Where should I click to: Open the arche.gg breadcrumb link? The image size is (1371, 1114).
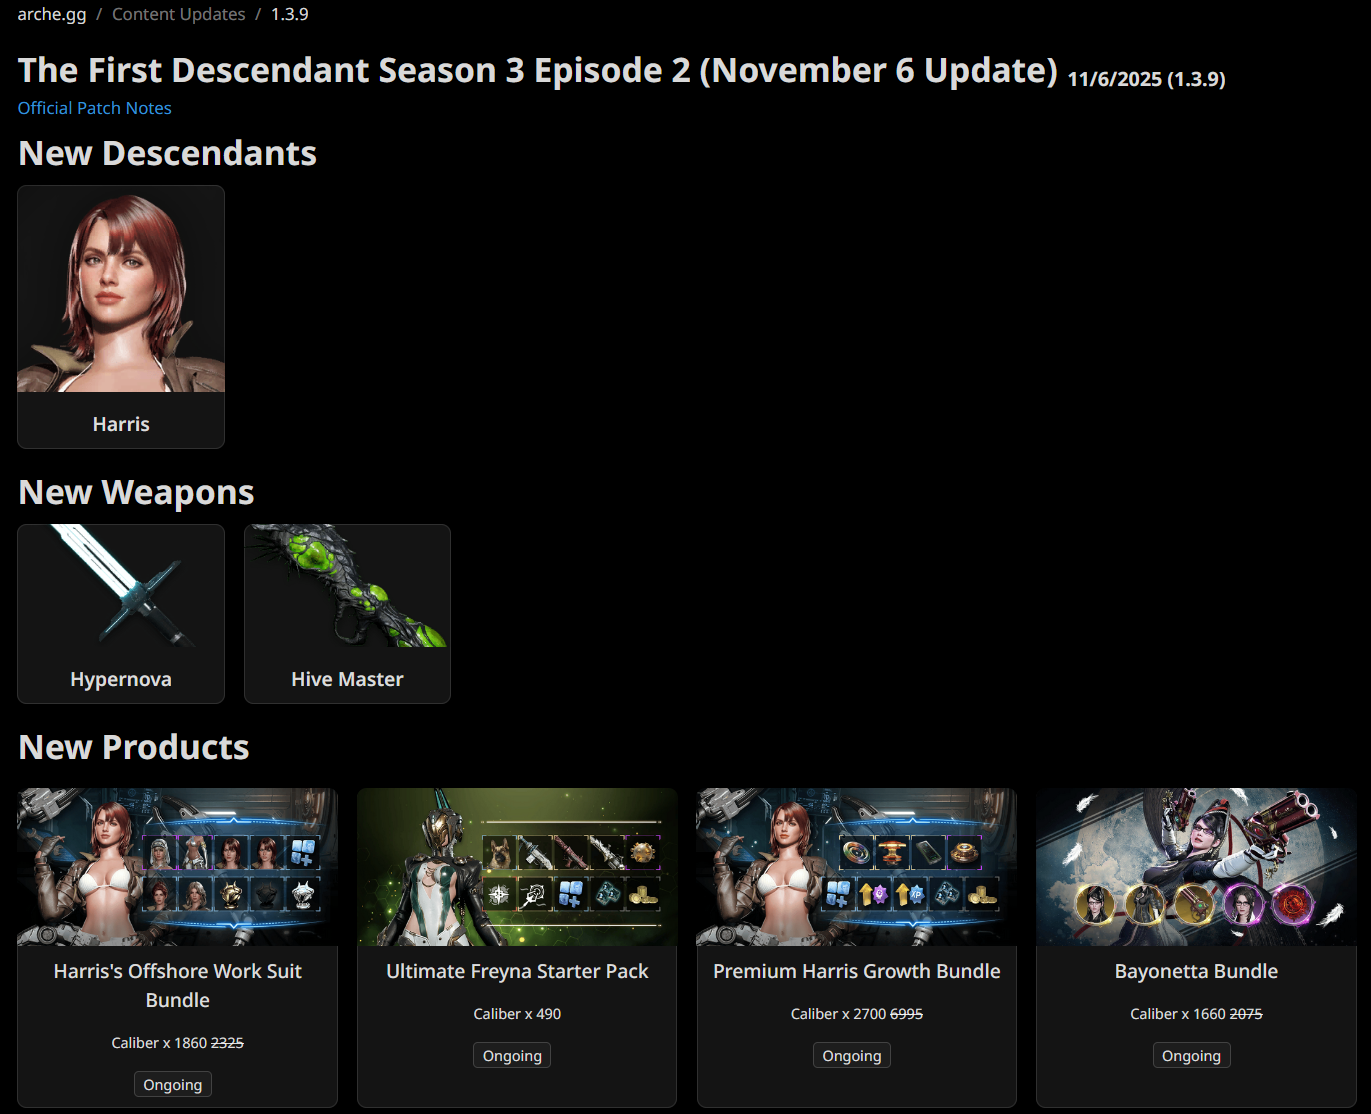coord(52,14)
